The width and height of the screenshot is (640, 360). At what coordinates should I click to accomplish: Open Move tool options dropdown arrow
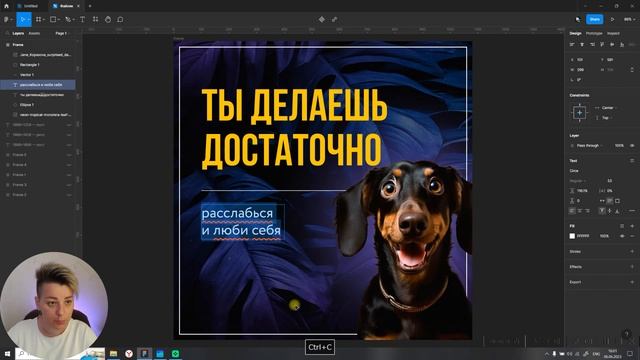pos(29,20)
